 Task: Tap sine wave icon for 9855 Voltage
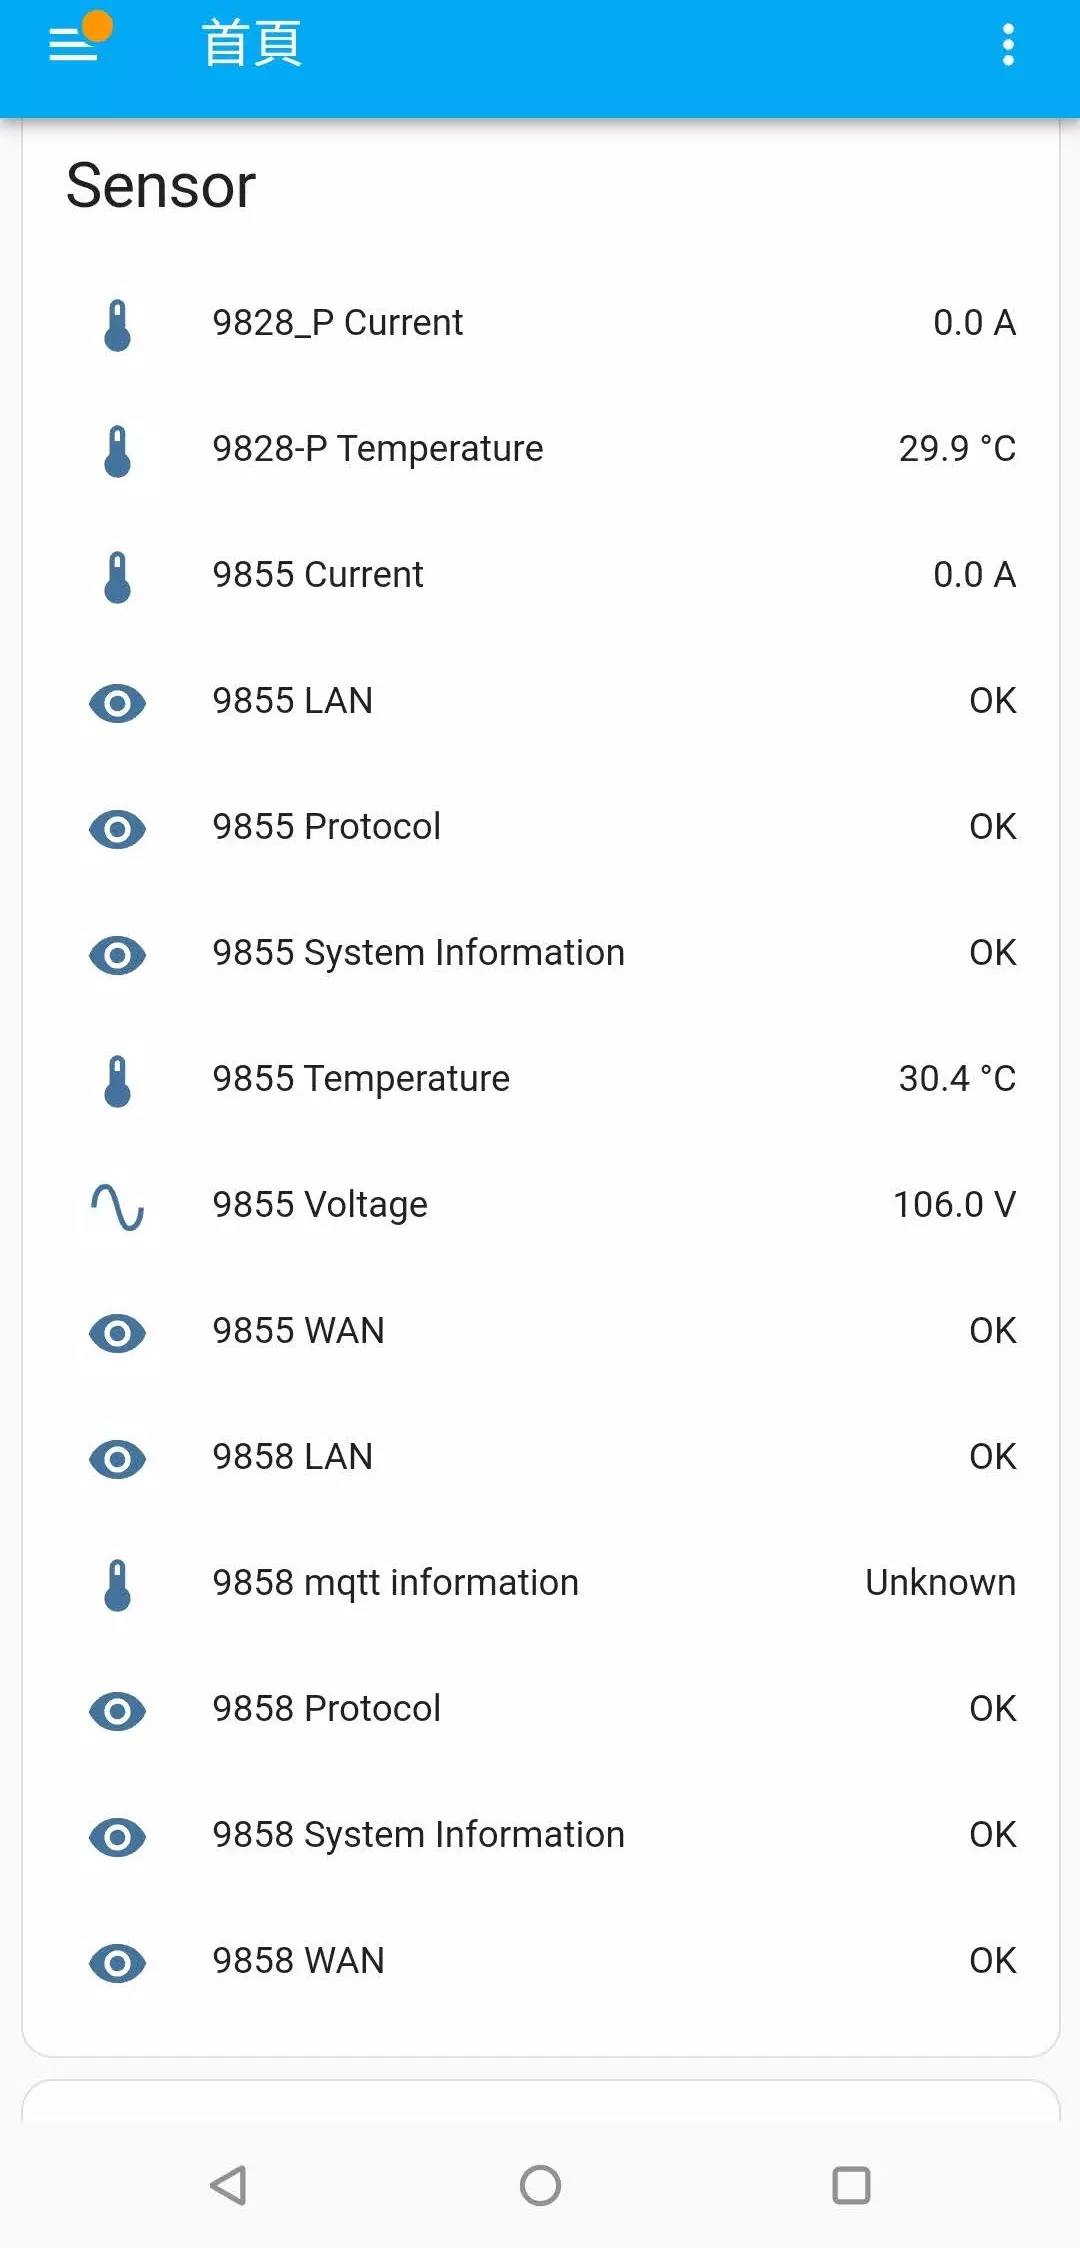point(118,1207)
